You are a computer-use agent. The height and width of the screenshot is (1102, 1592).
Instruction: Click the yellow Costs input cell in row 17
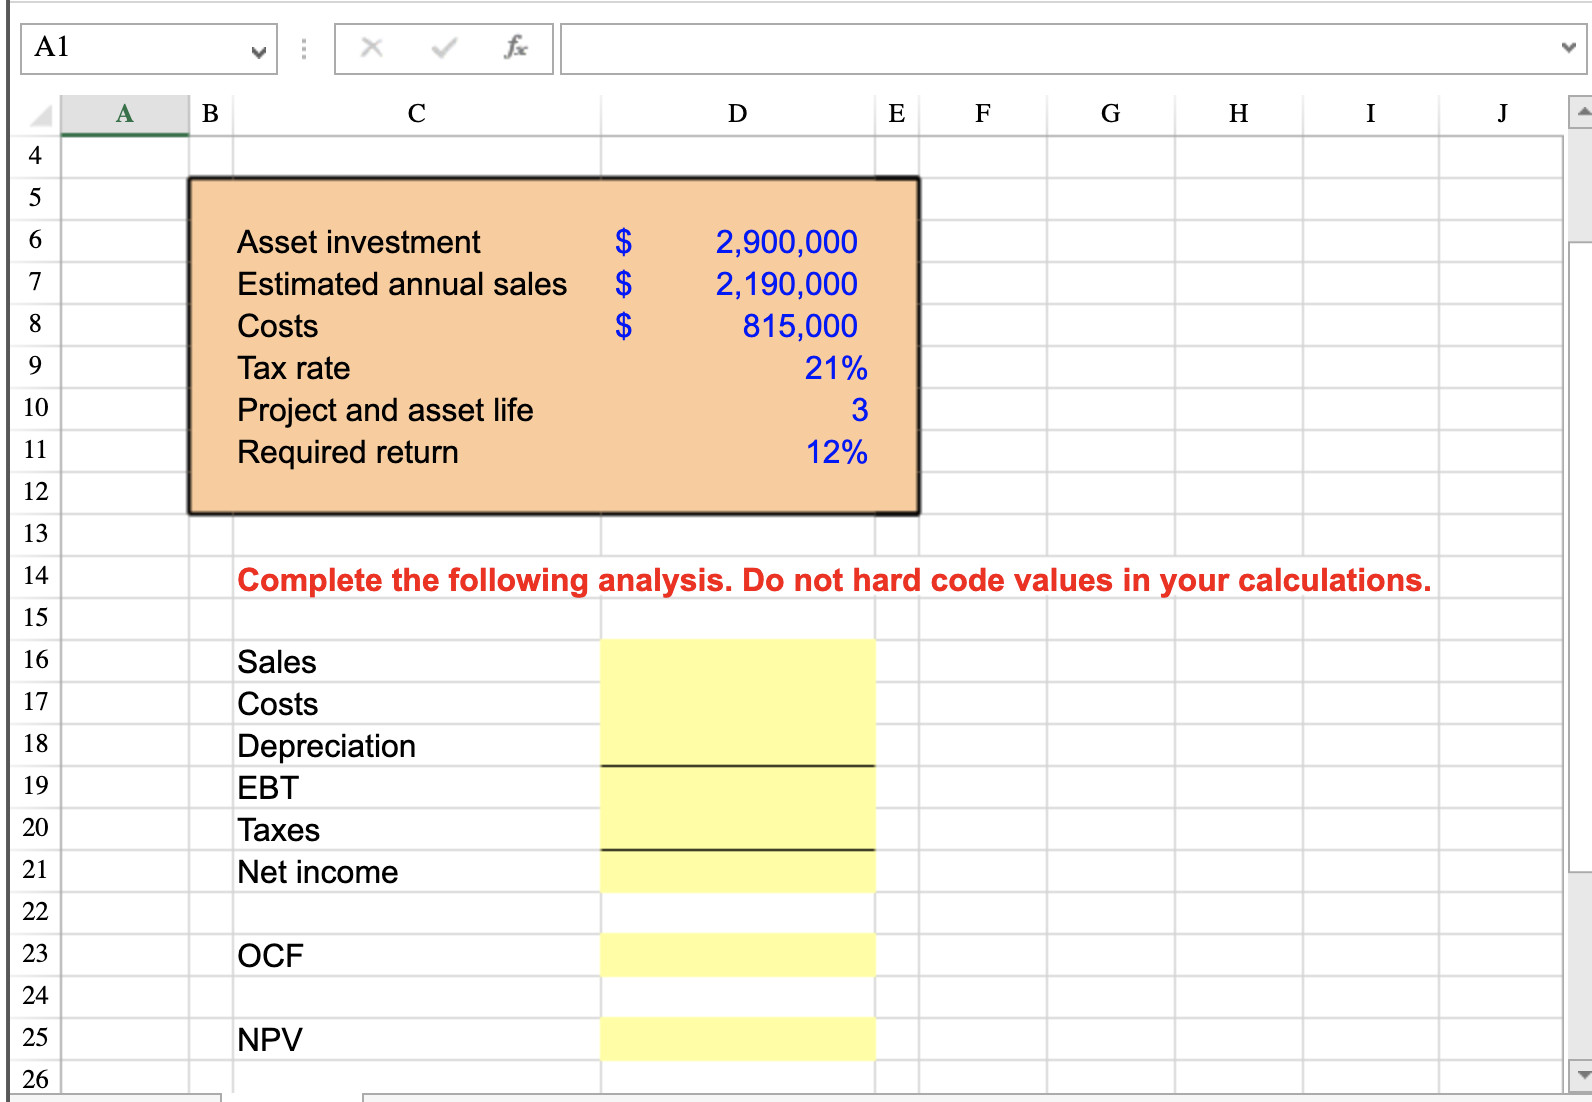tap(738, 703)
